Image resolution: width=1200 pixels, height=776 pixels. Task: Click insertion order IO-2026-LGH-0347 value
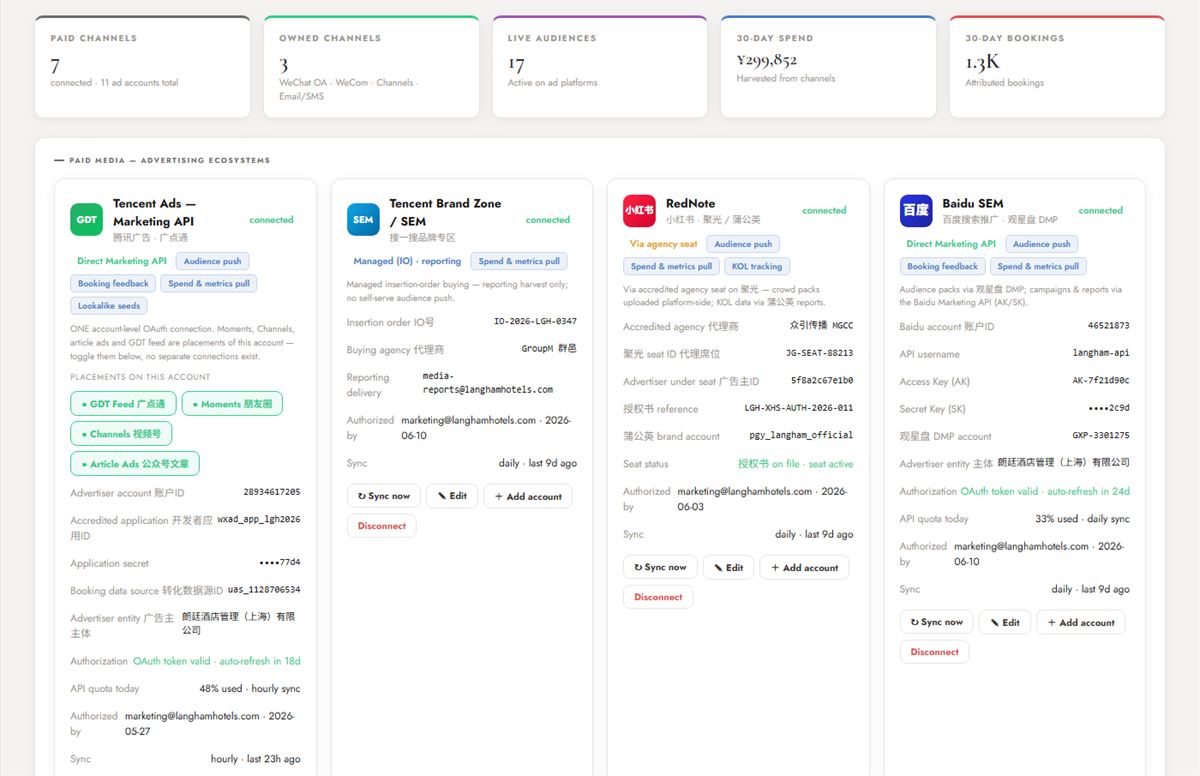tap(535, 322)
